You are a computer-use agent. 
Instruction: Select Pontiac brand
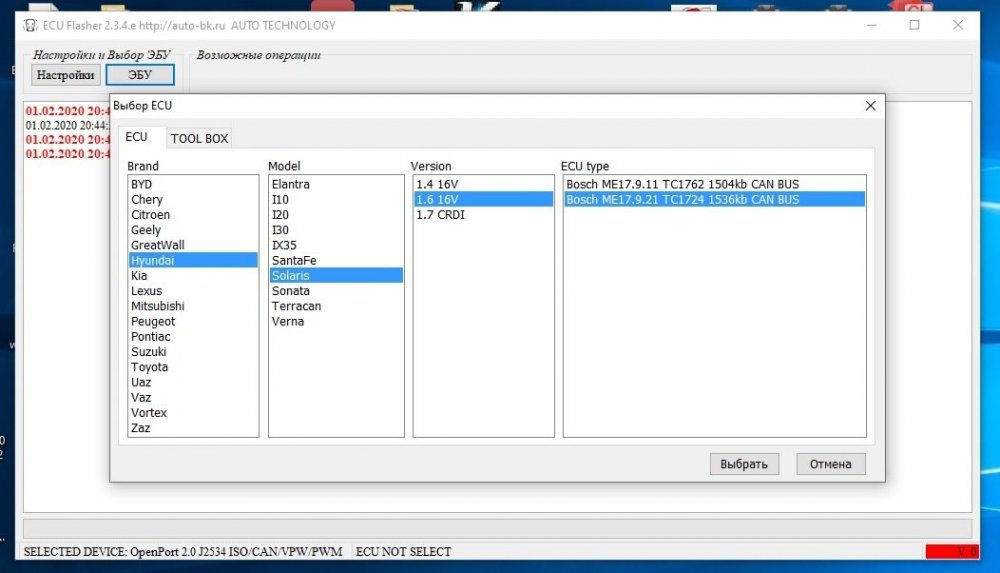[193, 337]
